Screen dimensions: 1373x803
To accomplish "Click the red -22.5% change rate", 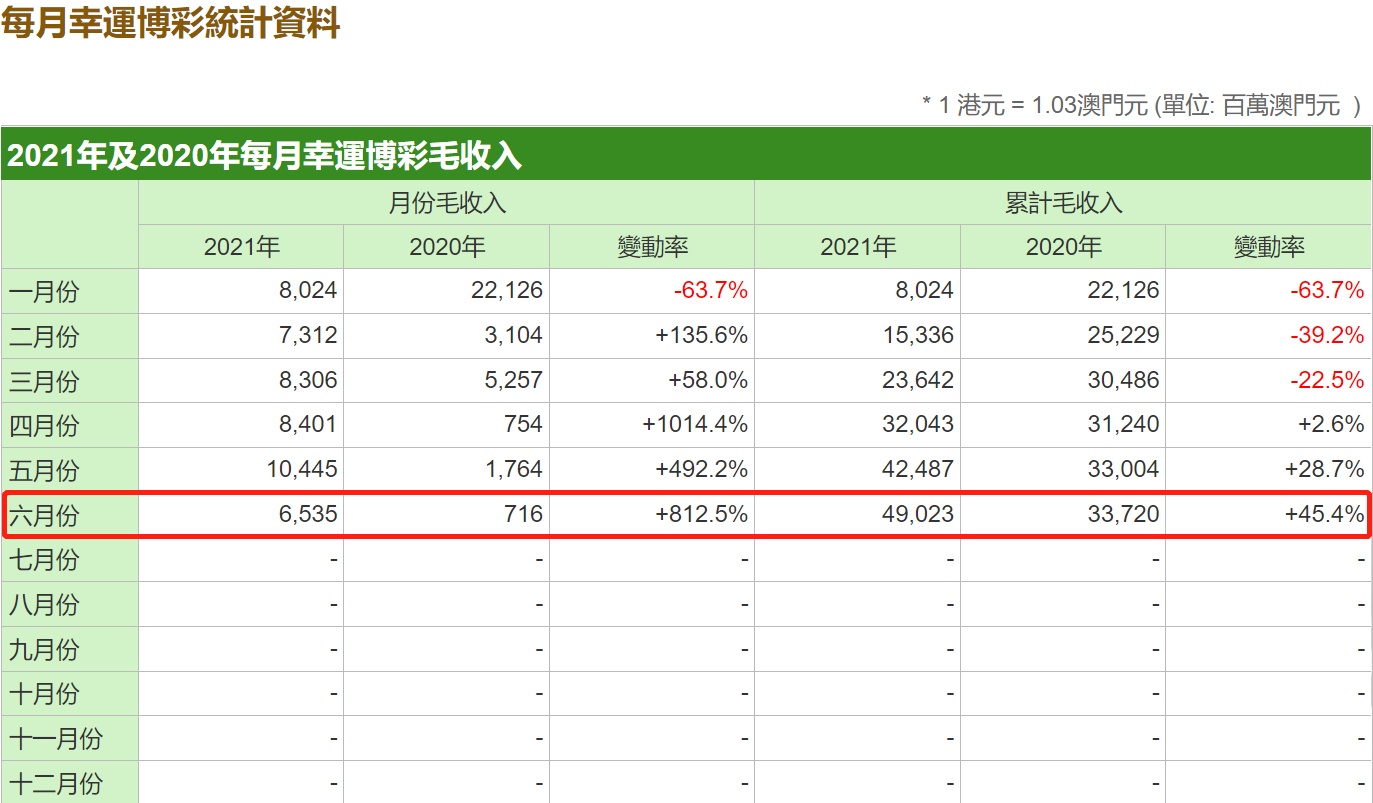I will click(x=1327, y=380).
